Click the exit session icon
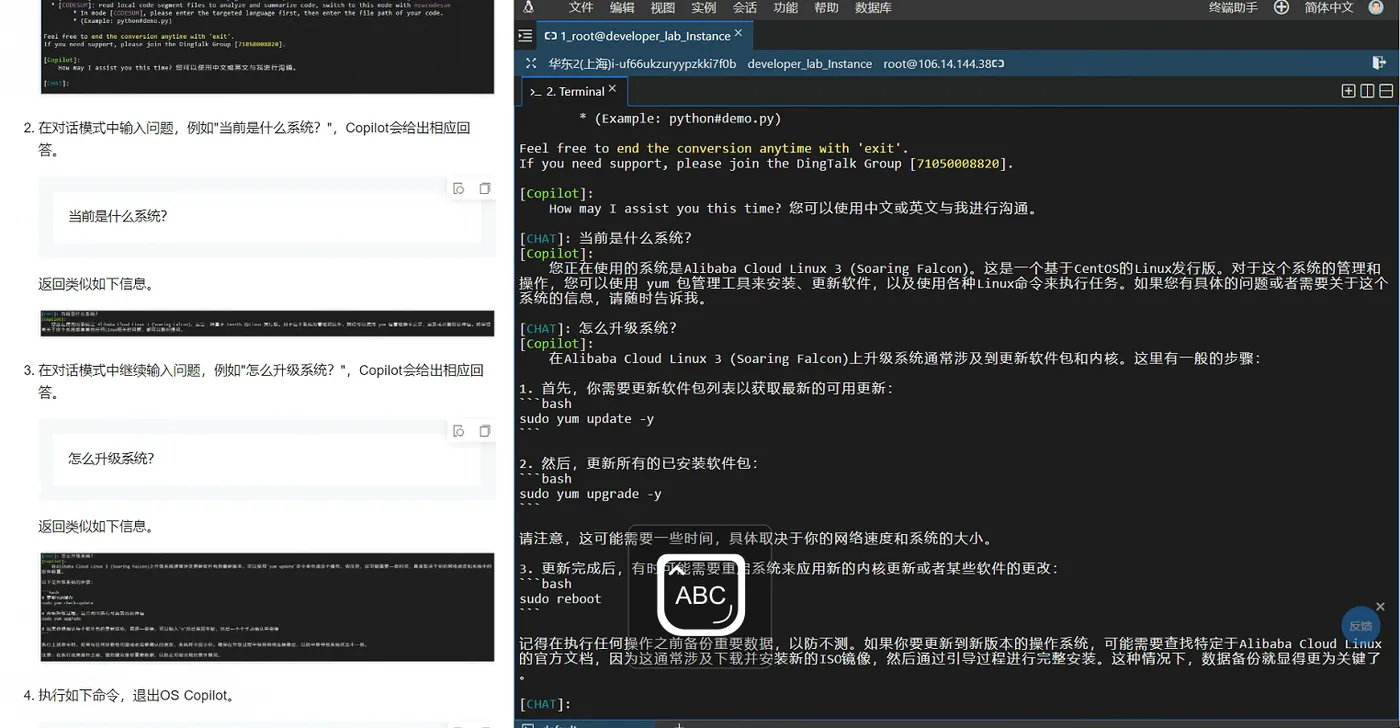 [1379, 63]
